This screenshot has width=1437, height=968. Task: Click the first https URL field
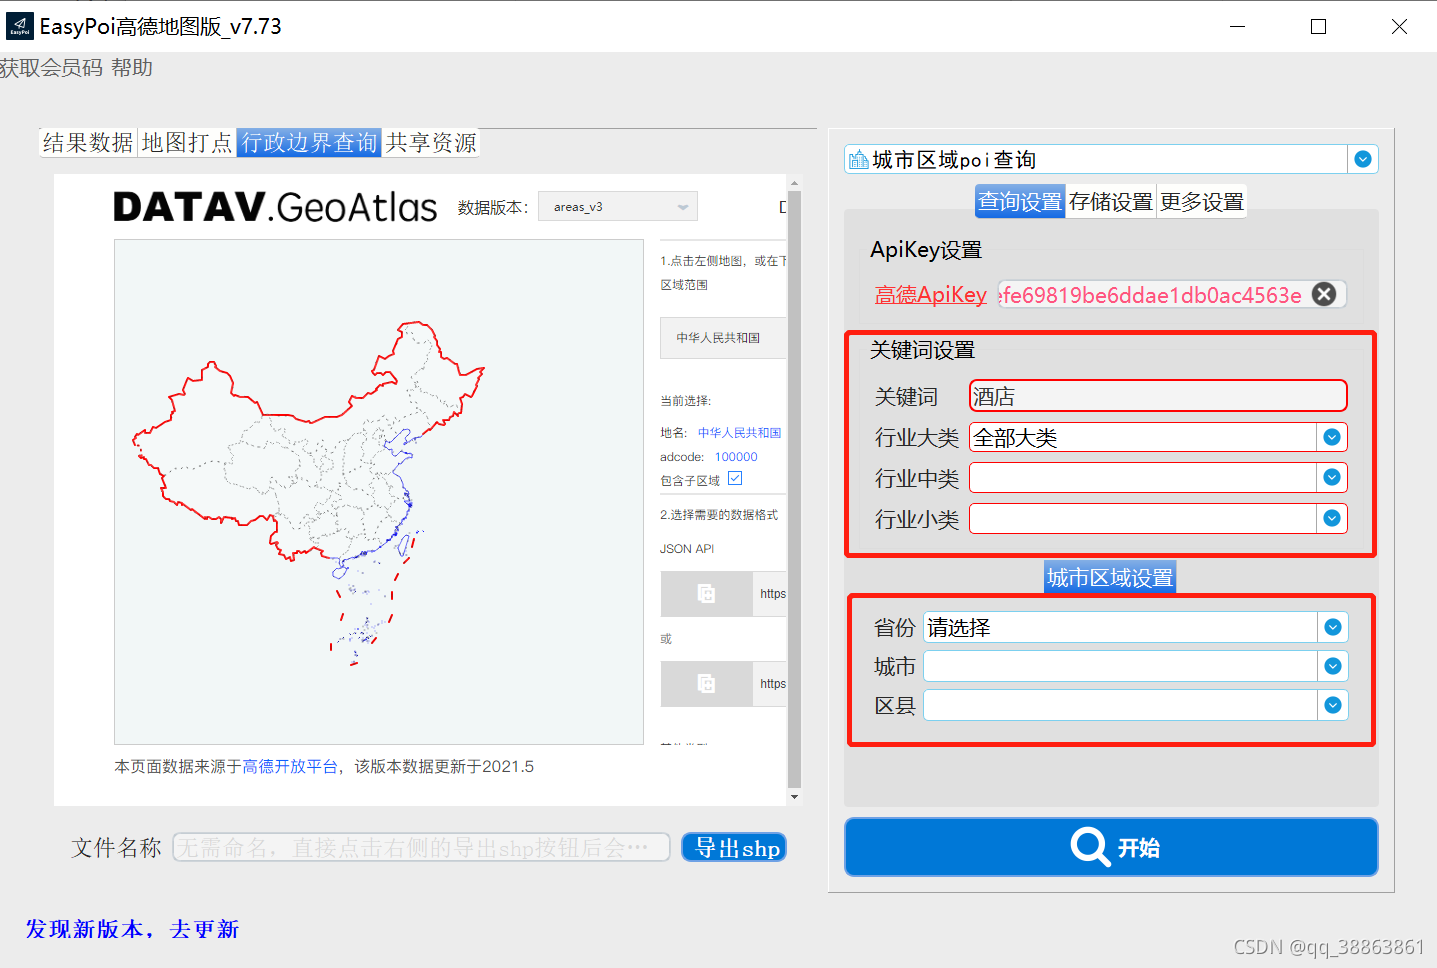pyautogui.click(x=770, y=594)
